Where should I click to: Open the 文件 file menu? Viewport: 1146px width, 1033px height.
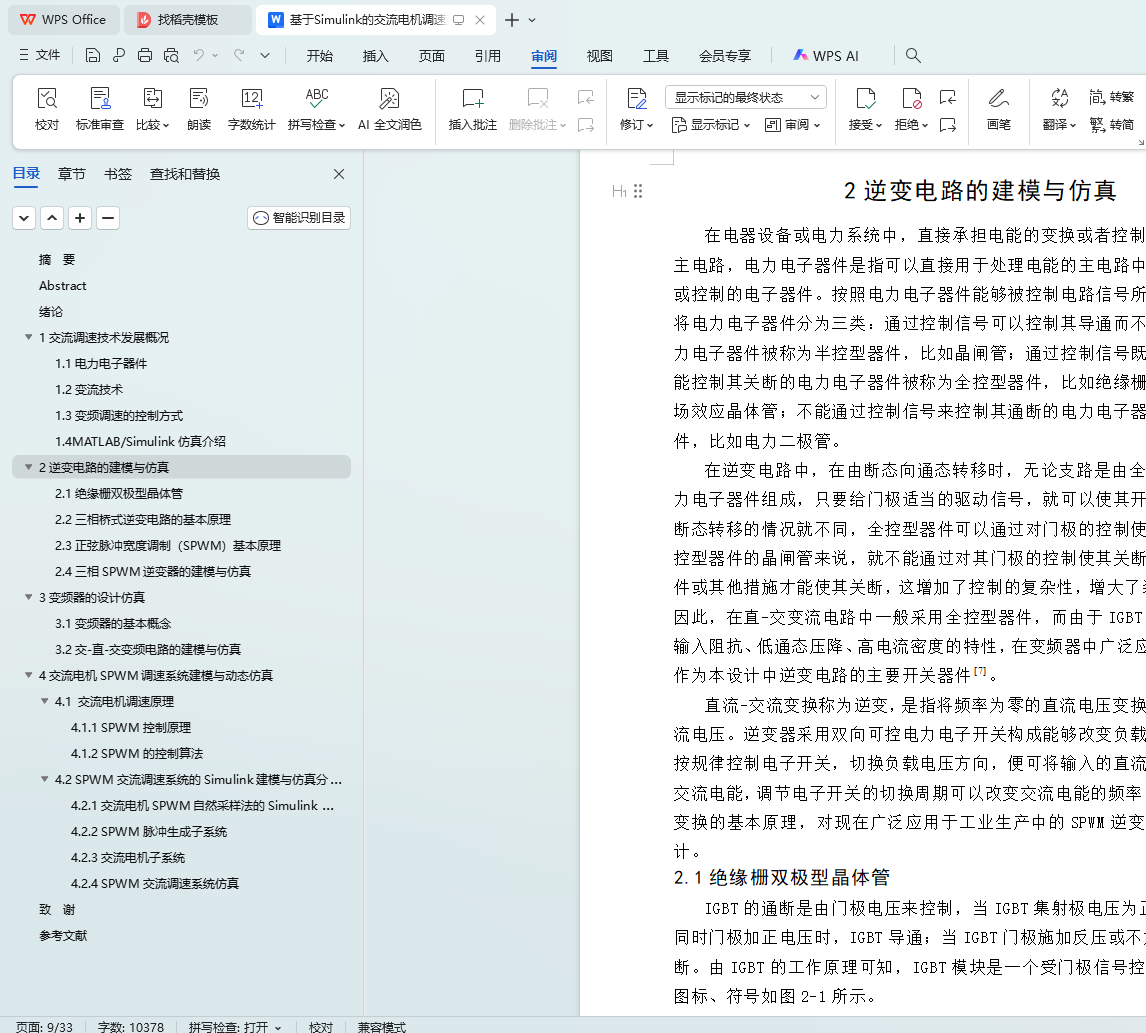(x=40, y=55)
